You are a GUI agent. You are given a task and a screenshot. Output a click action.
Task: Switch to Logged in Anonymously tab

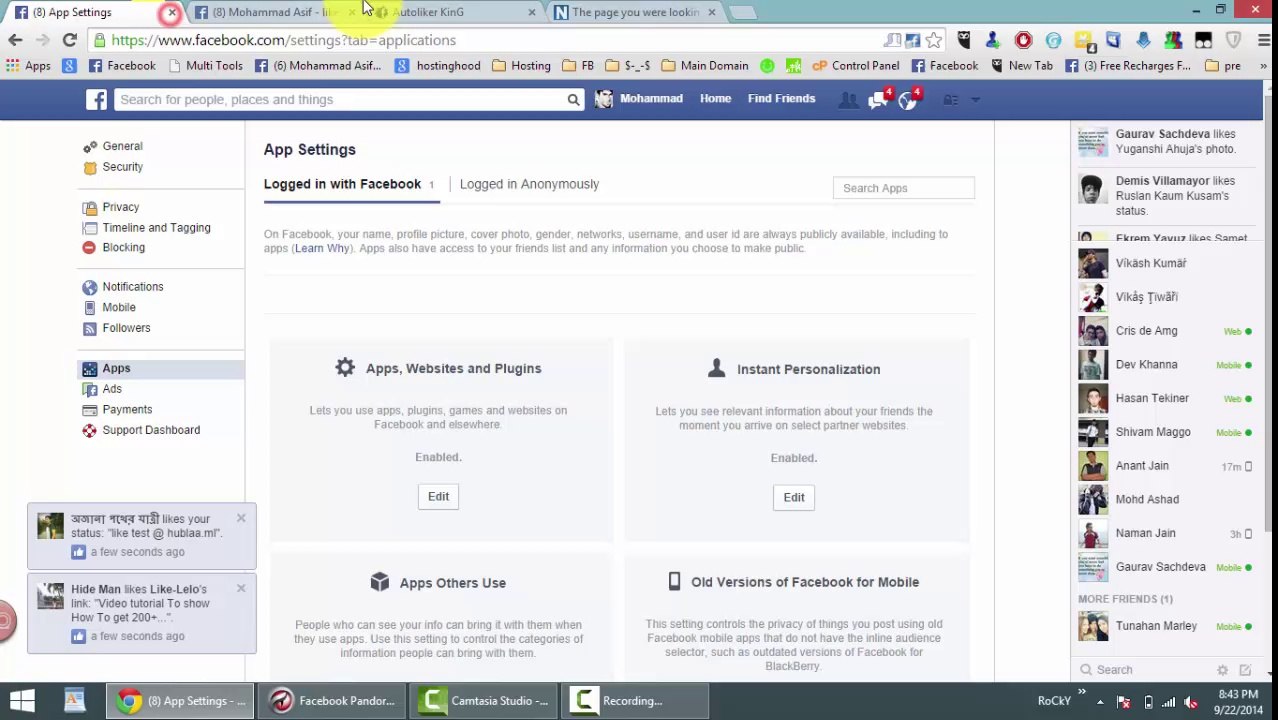click(x=529, y=184)
